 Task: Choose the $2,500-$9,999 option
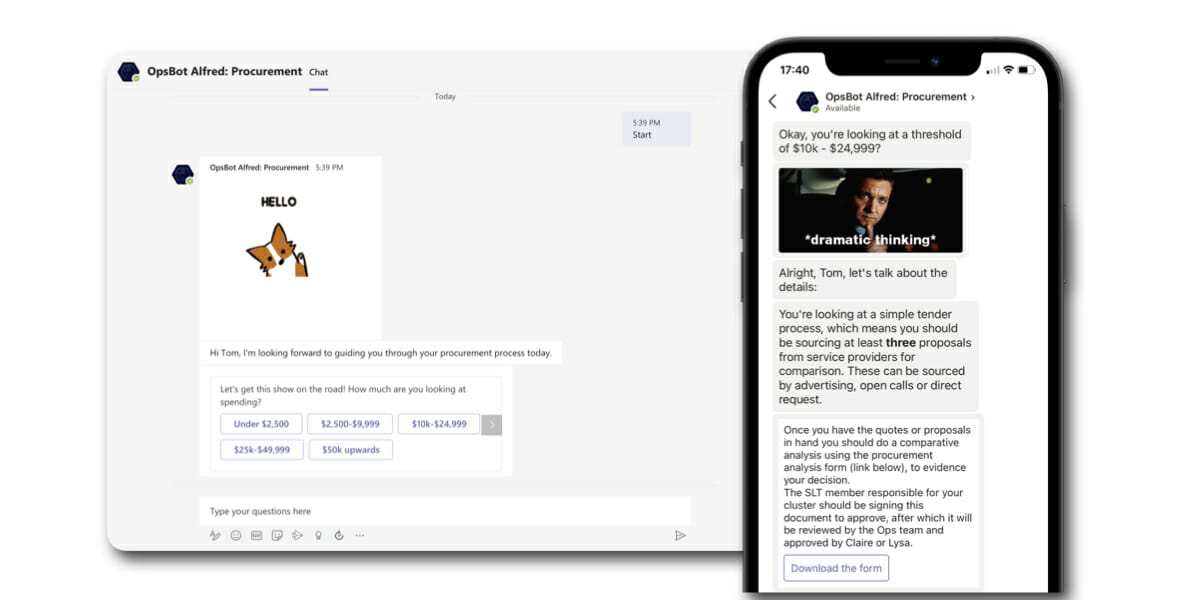tap(350, 424)
